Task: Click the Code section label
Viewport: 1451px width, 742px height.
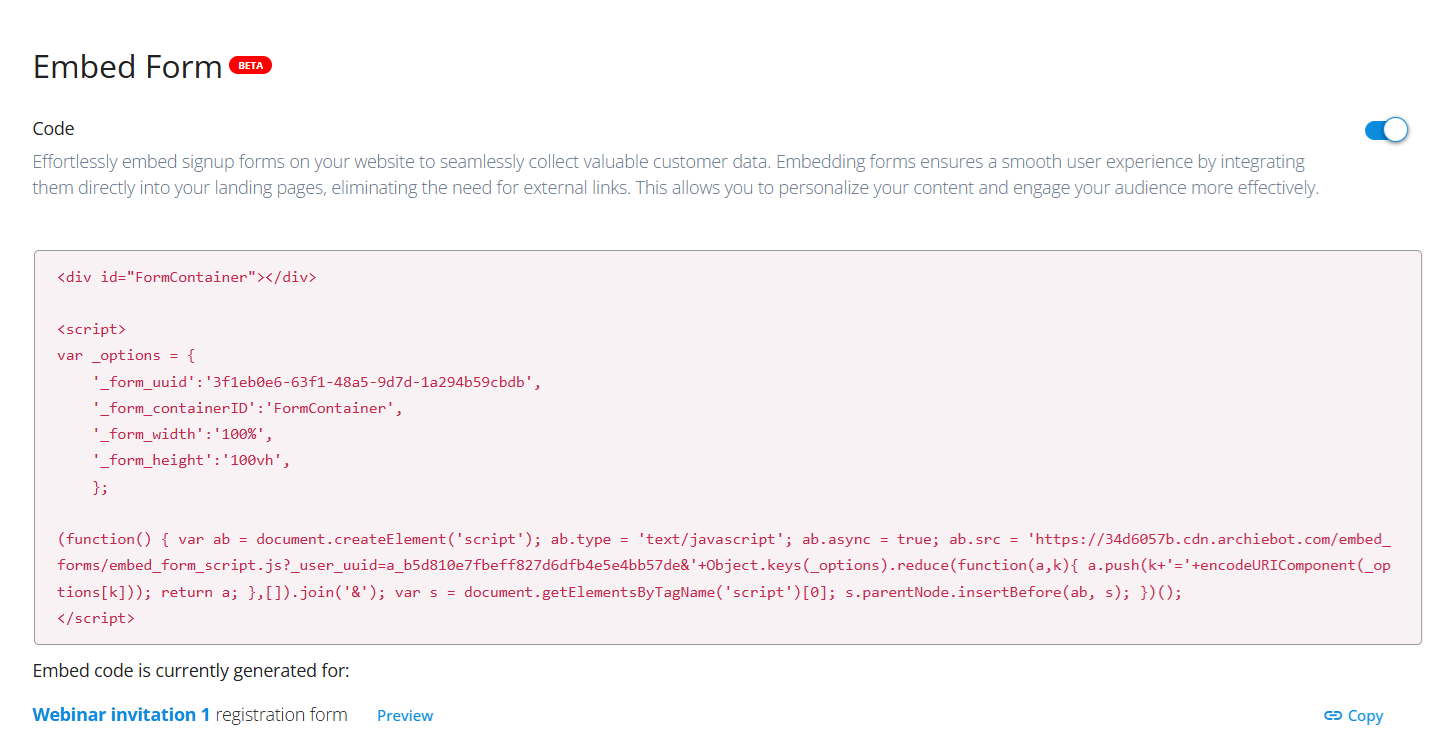Action: [54, 129]
